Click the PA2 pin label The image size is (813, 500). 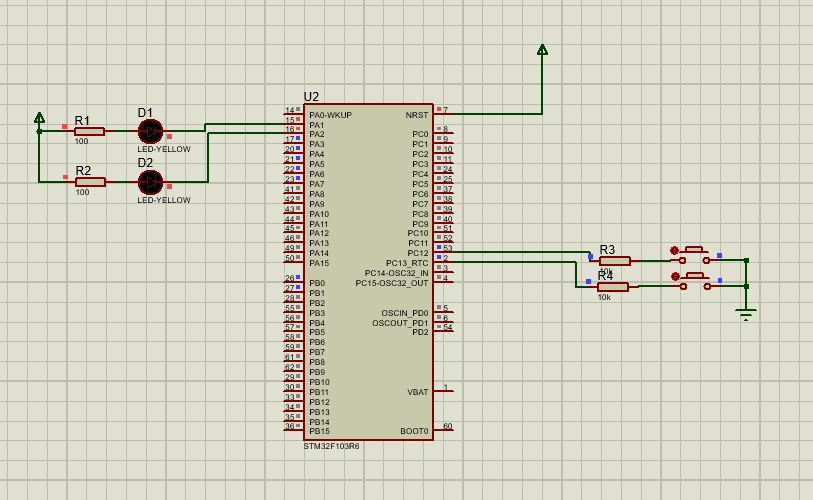(x=317, y=134)
